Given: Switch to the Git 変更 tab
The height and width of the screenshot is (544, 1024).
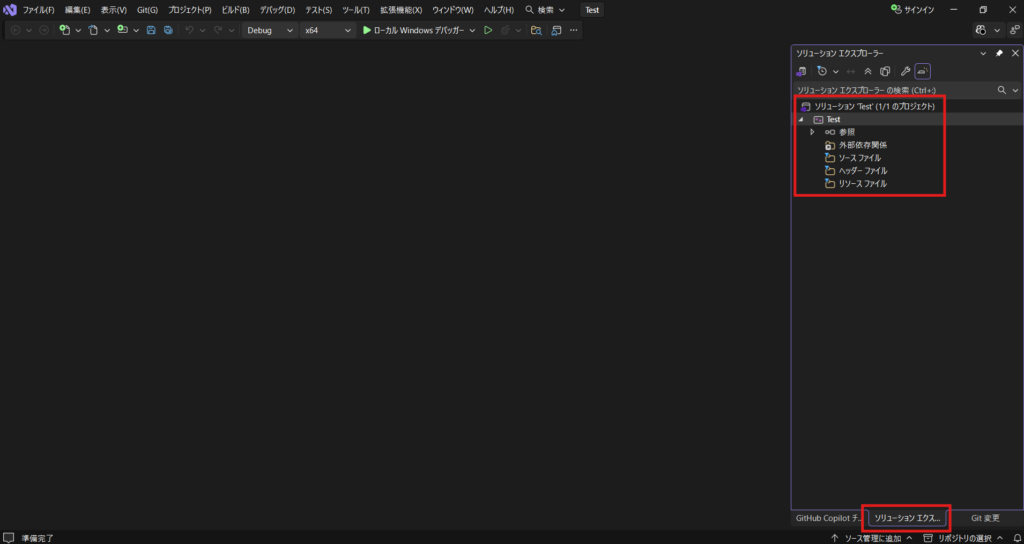Looking at the screenshot, I should coord(984,518).
